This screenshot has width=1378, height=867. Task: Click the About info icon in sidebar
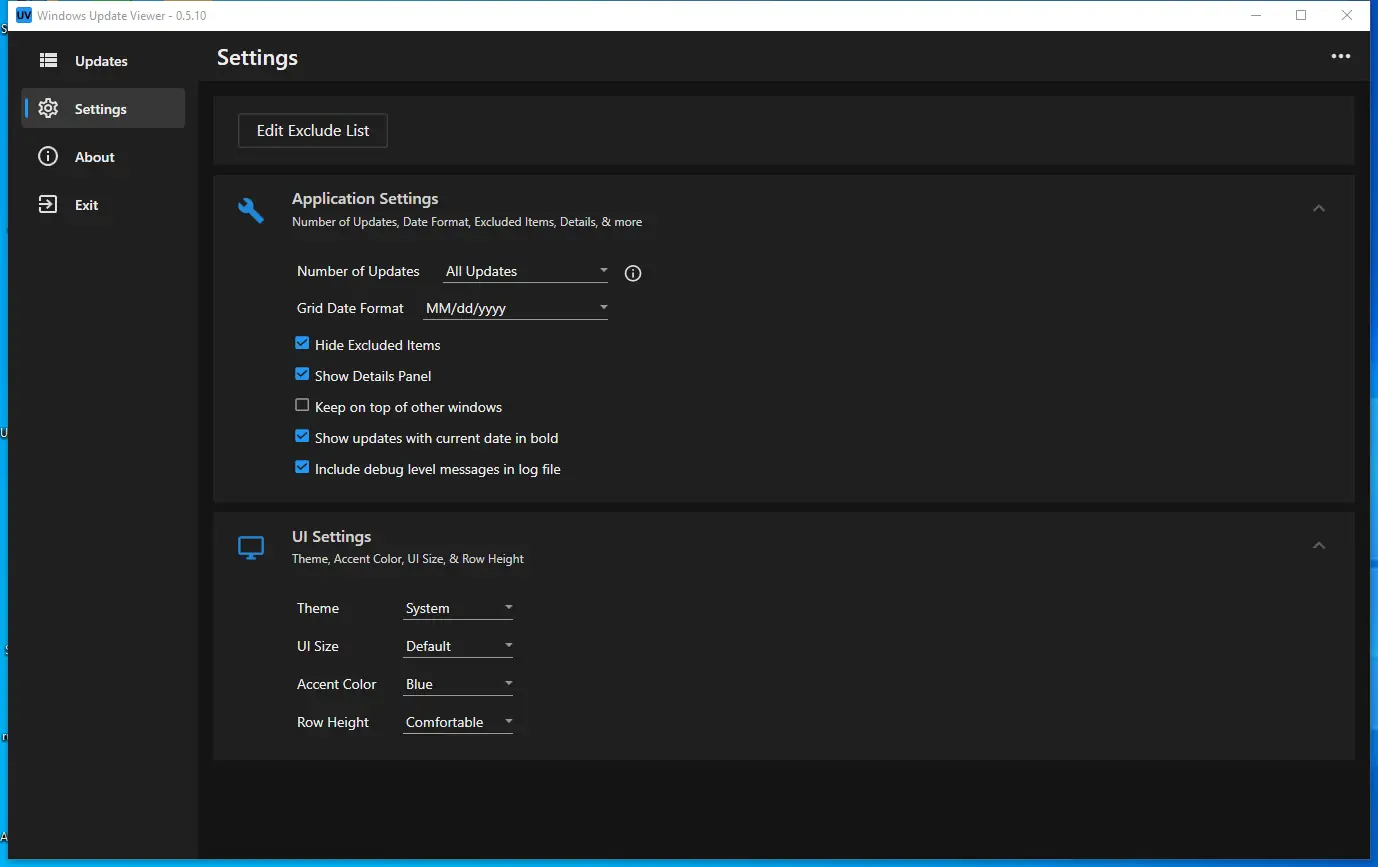[48, 157]
